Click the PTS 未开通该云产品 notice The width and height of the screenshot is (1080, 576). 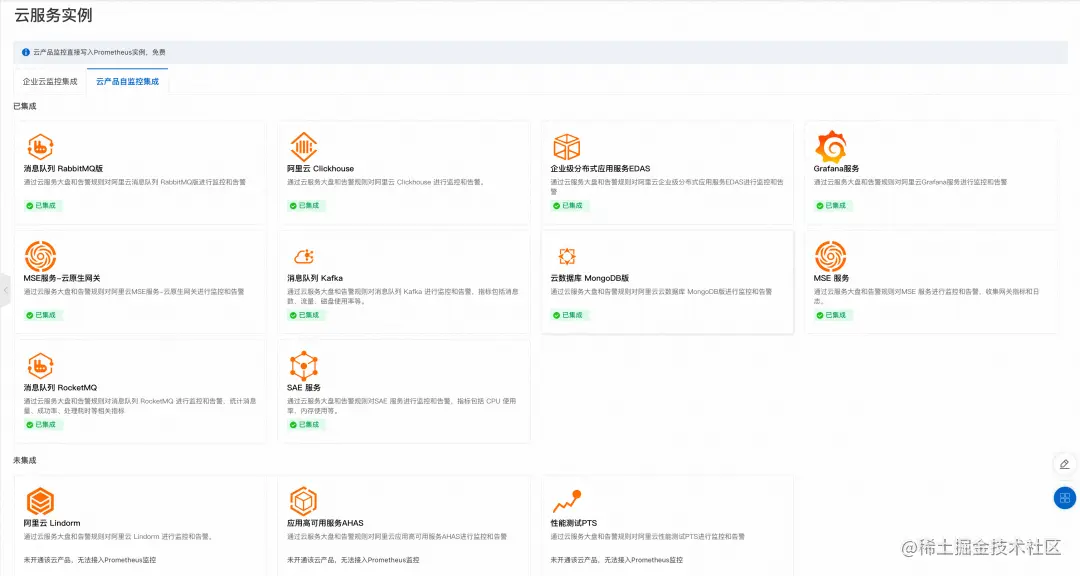coord(616,560)
